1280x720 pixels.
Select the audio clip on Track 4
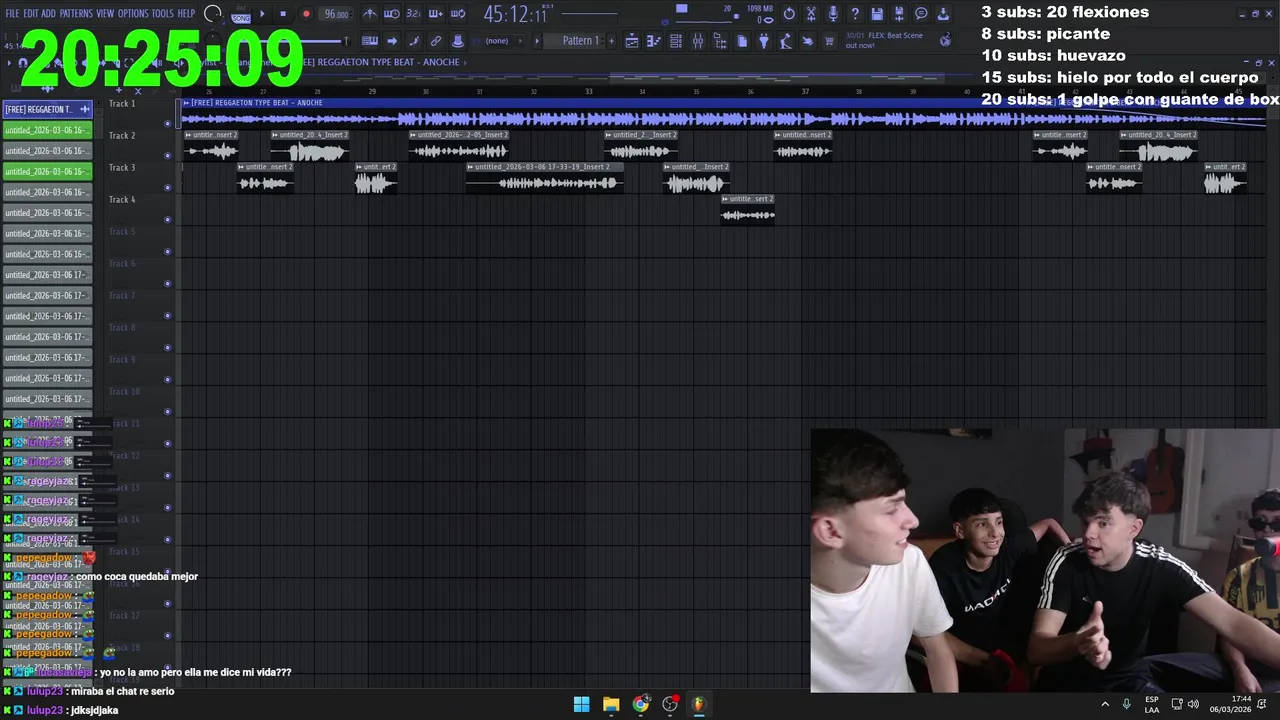click(x=748, y=210)
